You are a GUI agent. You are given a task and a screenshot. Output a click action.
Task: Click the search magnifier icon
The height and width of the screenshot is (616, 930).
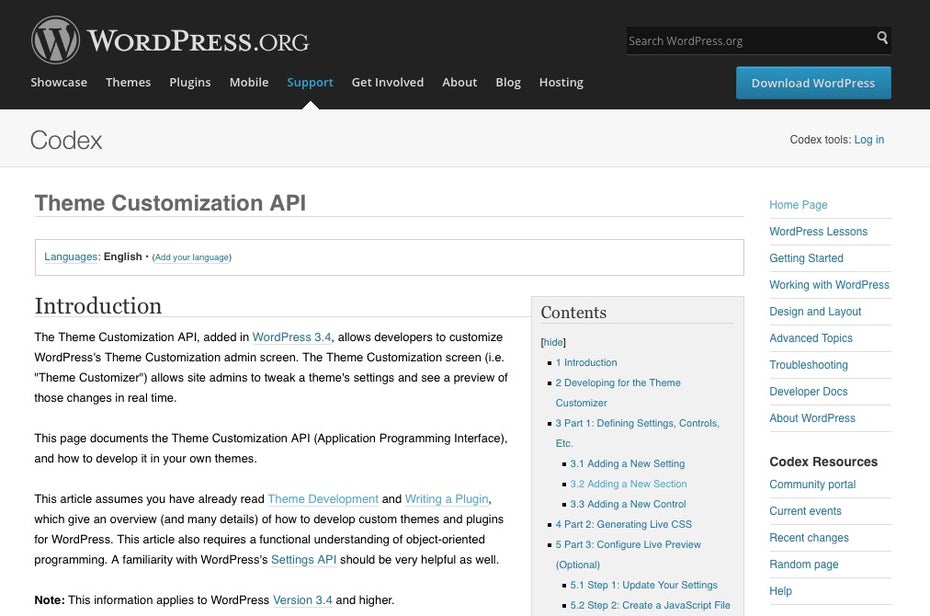(x=882, y=38)
